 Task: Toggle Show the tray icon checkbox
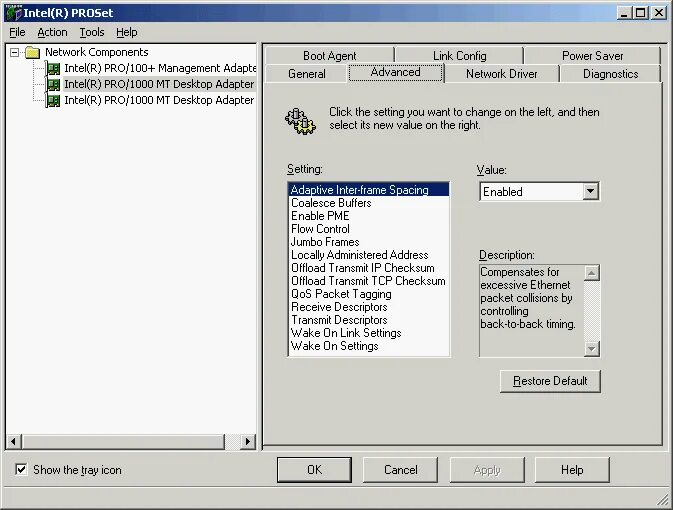21,469
